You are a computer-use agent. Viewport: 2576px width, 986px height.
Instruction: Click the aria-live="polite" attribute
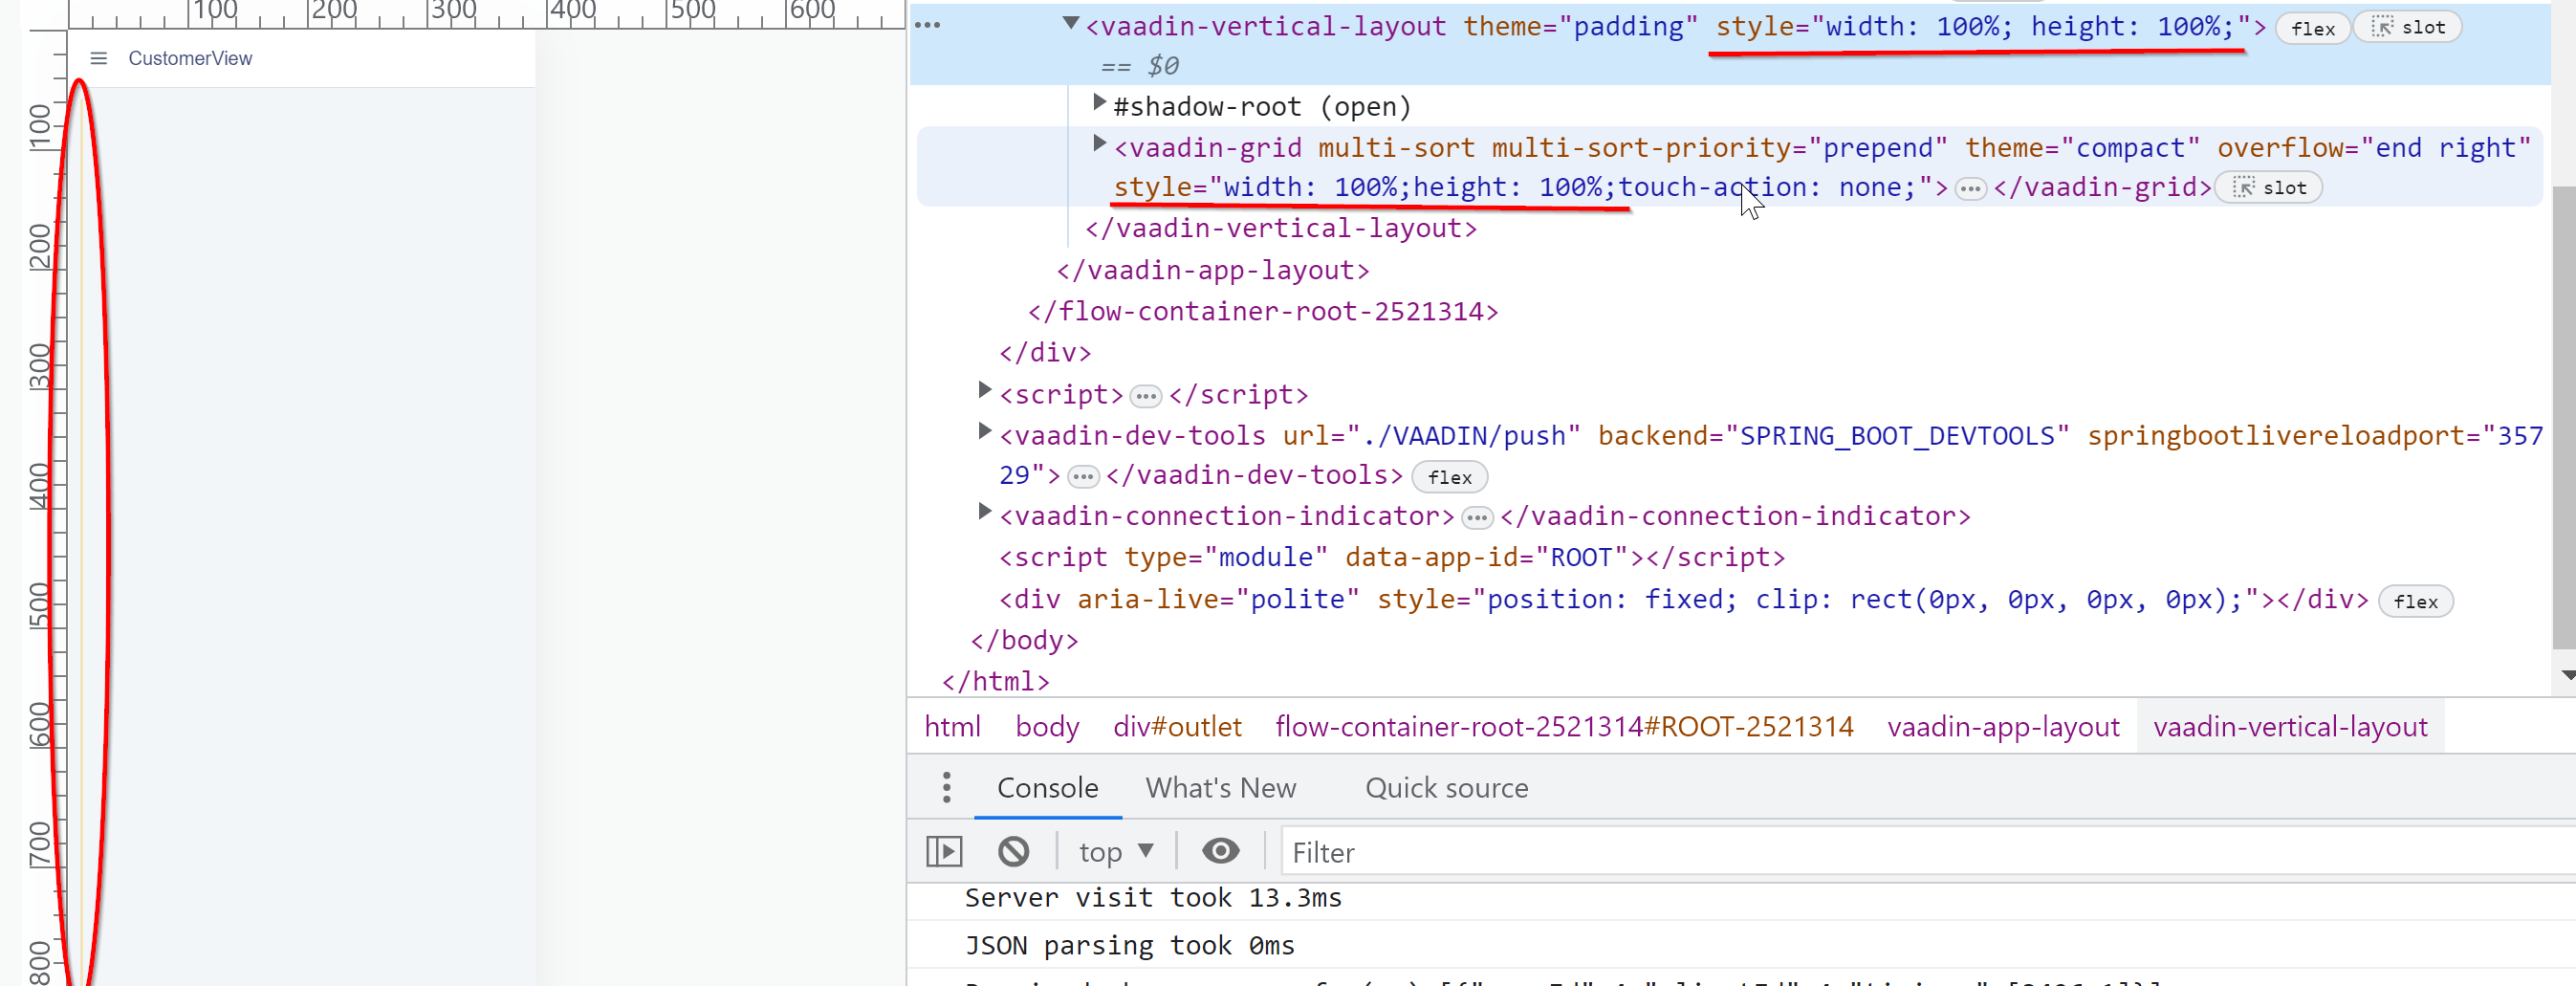(x=1218, y=599)
